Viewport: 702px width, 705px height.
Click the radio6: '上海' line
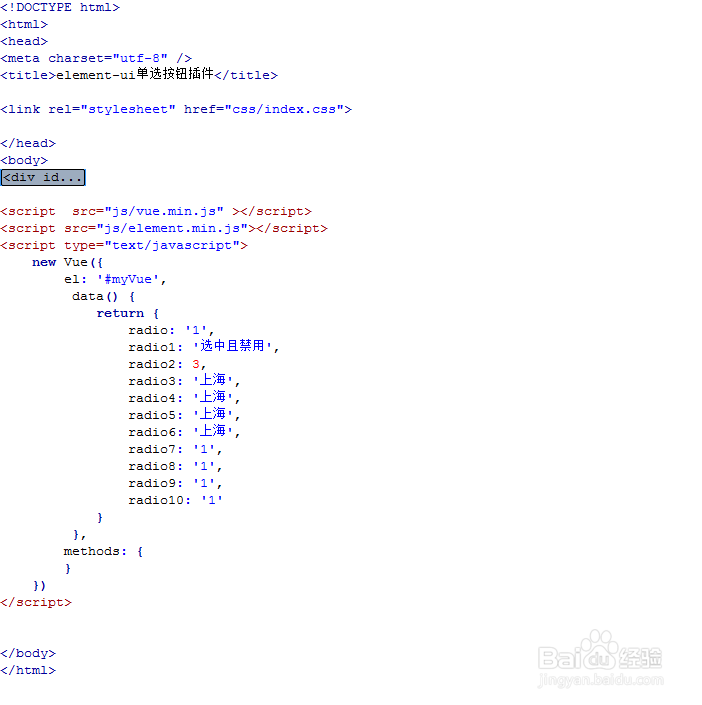pyautogui.click(x=184, y=432)
